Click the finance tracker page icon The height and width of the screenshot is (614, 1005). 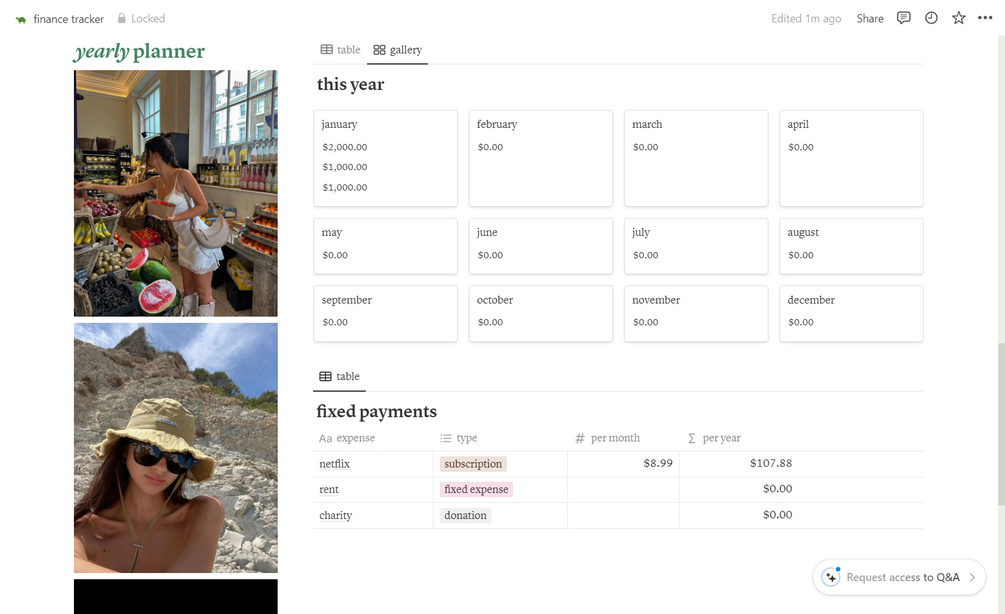[x=21, y=19]
